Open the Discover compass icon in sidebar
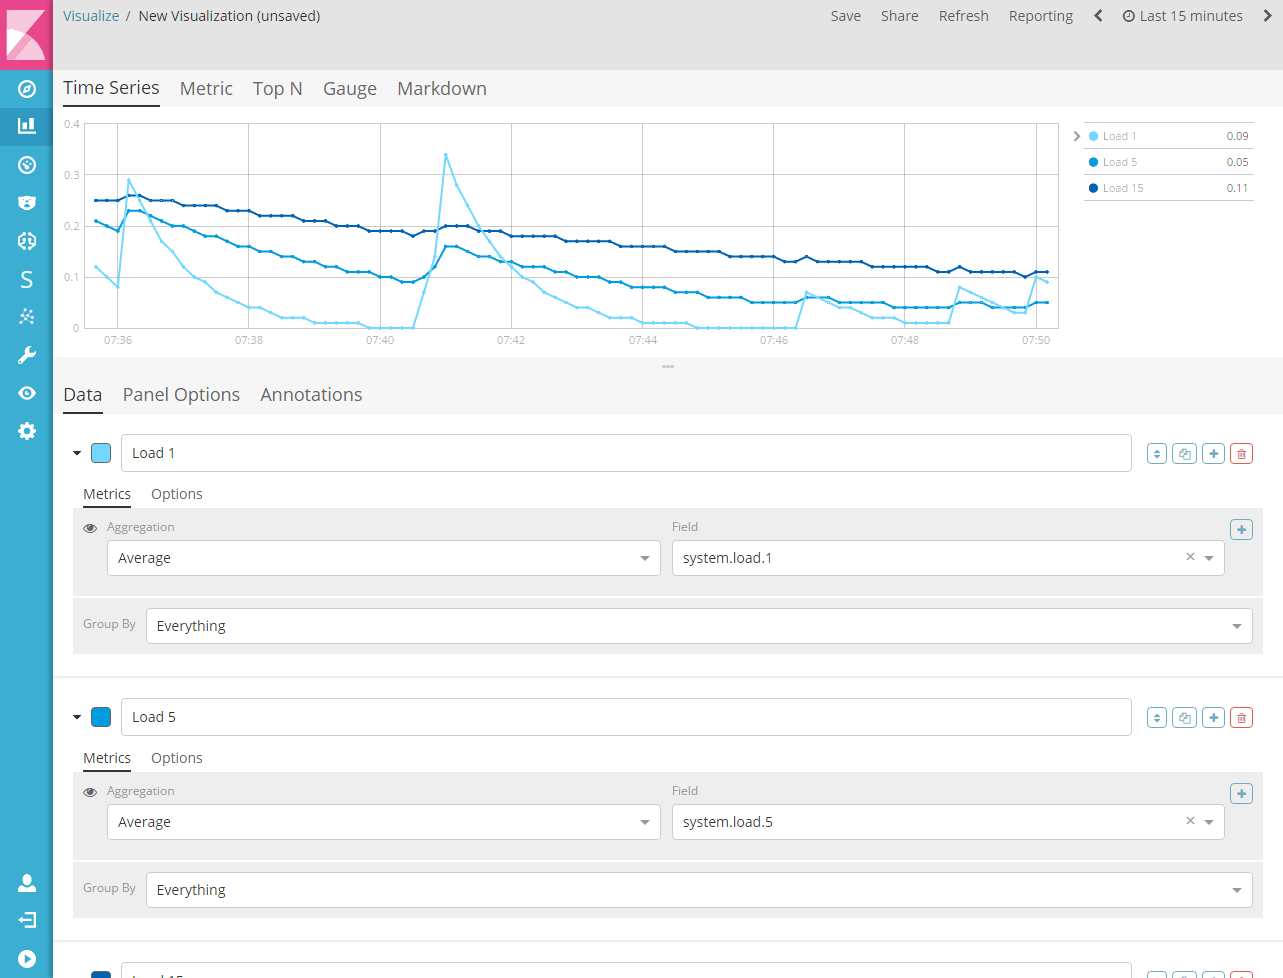This screenshot has height=978, width=1283. (26, 88)
